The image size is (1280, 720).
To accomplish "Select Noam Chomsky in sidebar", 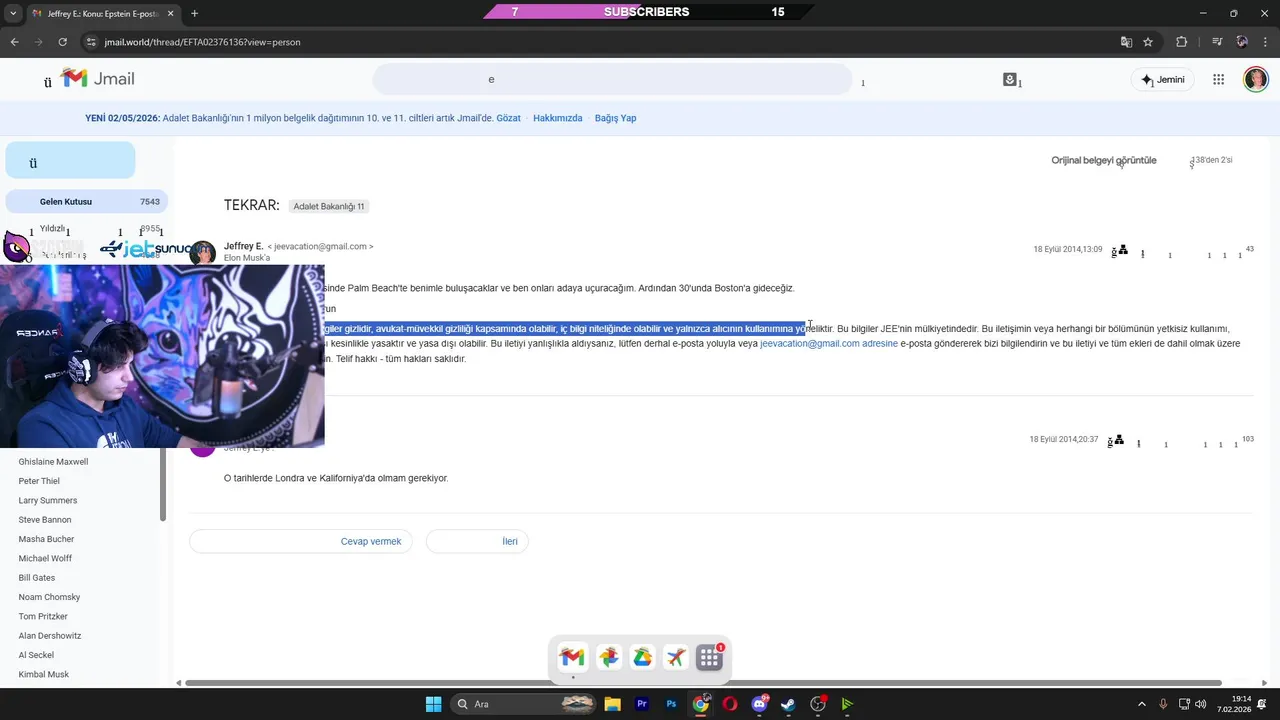I will (x=49, y=597).
